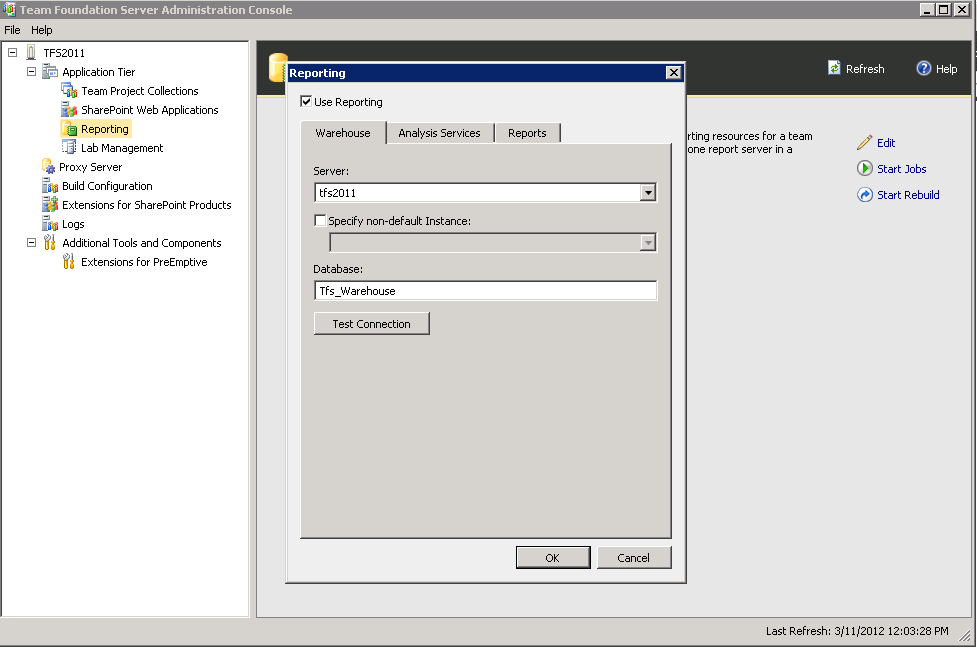Image resolution: width=977 pixels, height=650 pixels.
Task: Cancel the Reporting dialog
Action: pyautogui.click(x=634, y=558)
